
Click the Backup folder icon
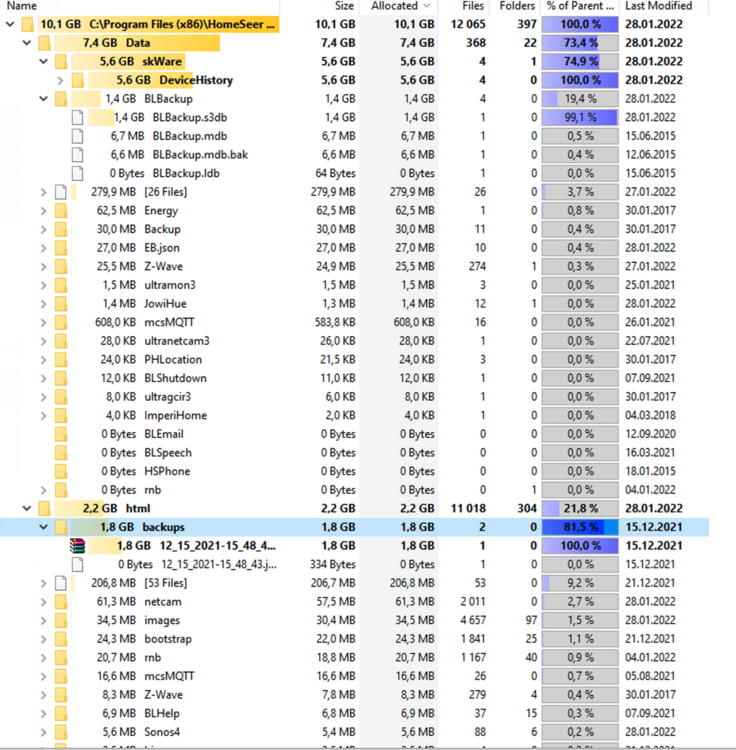point(61,229)
